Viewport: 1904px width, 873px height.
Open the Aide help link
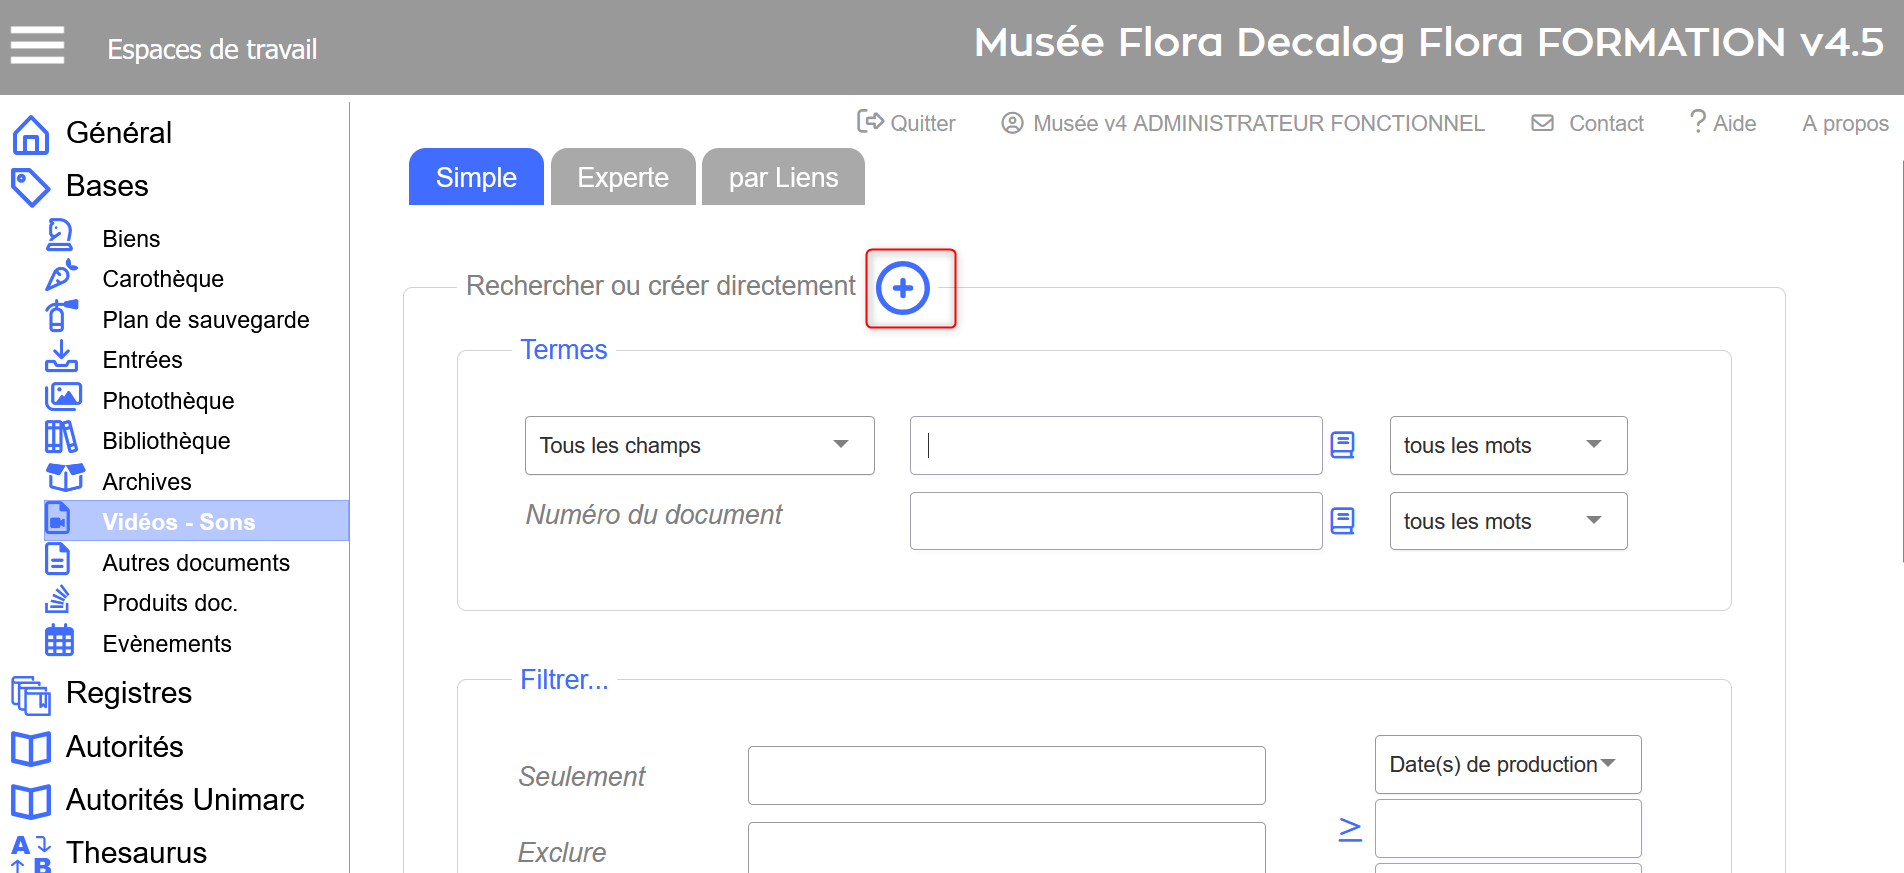pyautogui.click(x=1723, y=123)
